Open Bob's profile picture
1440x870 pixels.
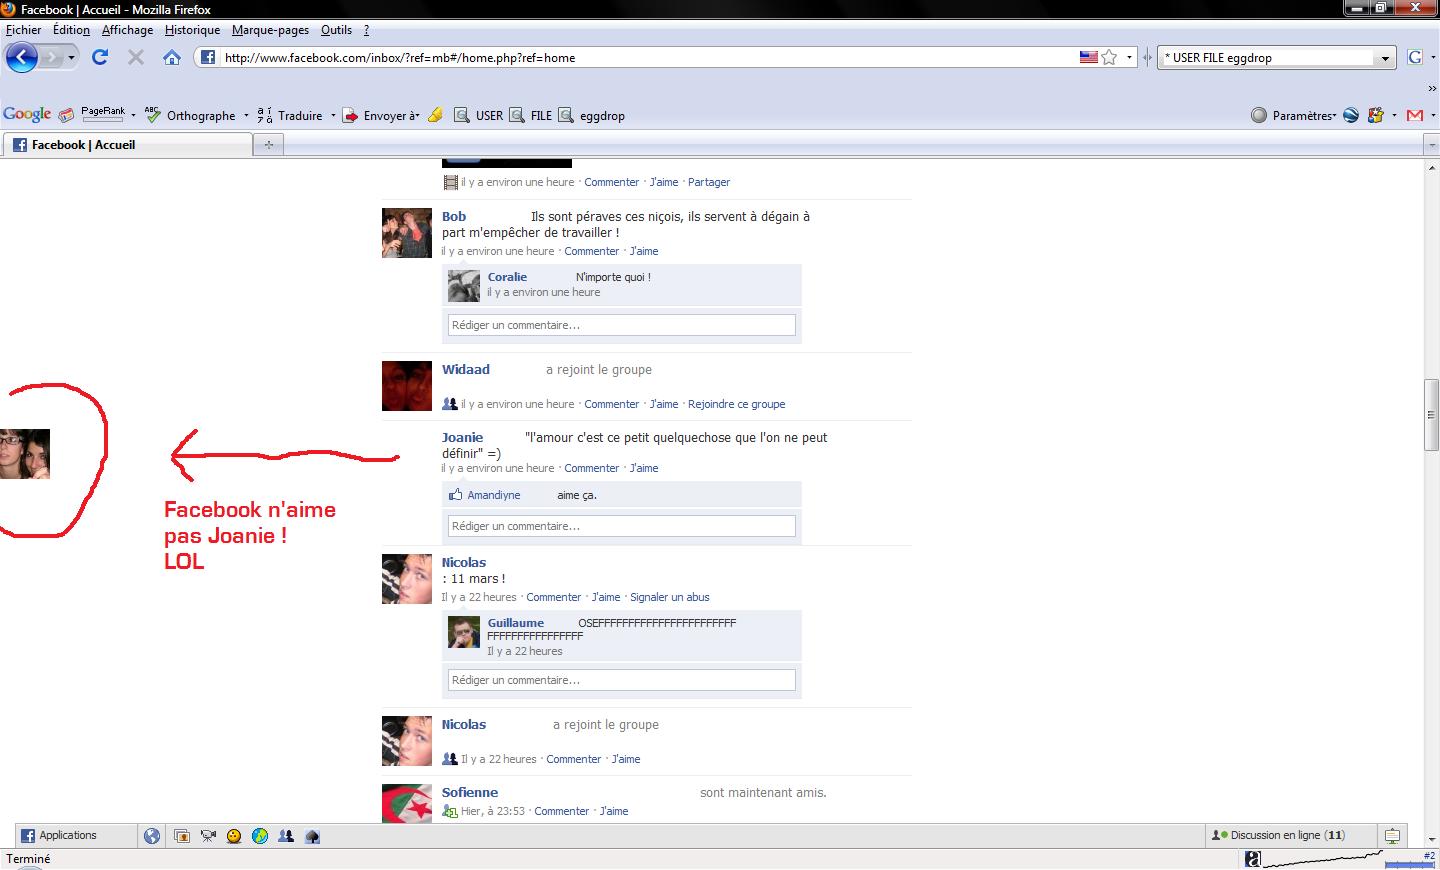coord(407,233)
